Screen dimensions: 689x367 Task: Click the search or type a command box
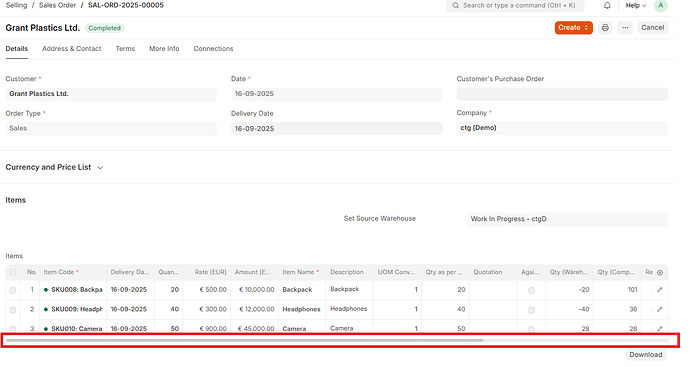coord(515,5)
